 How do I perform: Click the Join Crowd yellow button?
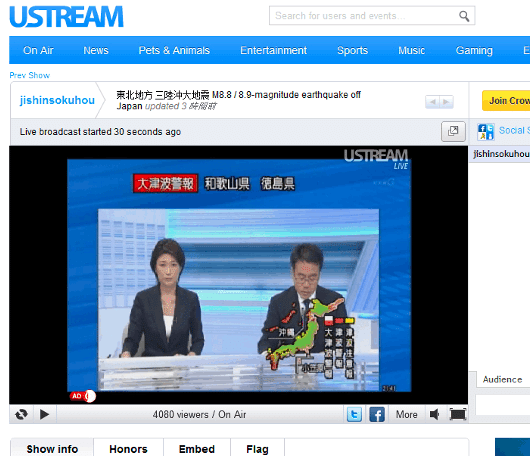point(506,101)
